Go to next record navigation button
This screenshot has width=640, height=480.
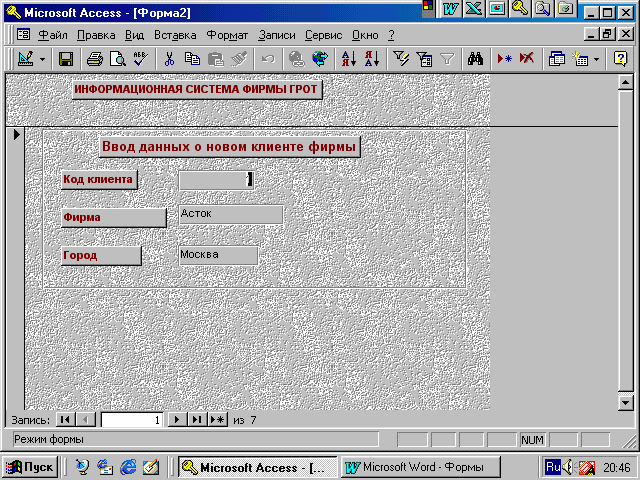[177, 420]
